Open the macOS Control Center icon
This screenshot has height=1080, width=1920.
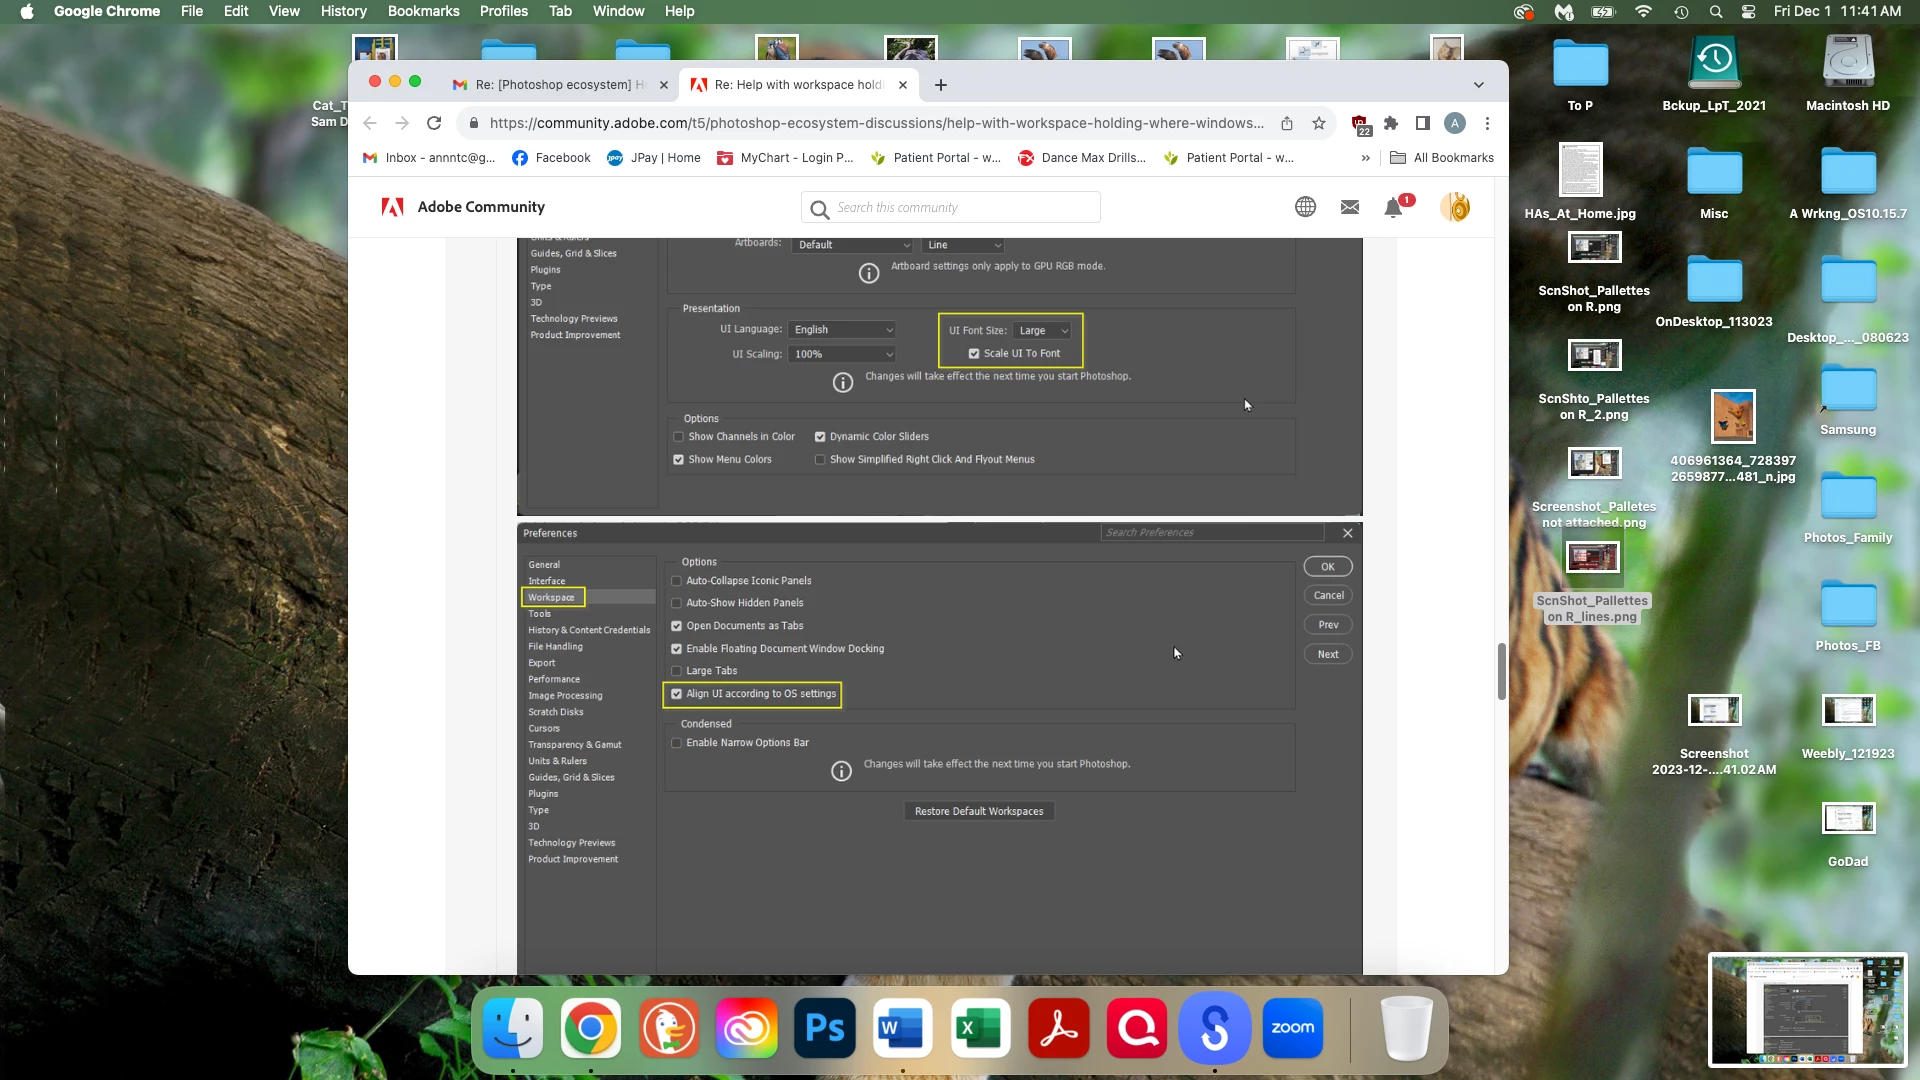1748,12
